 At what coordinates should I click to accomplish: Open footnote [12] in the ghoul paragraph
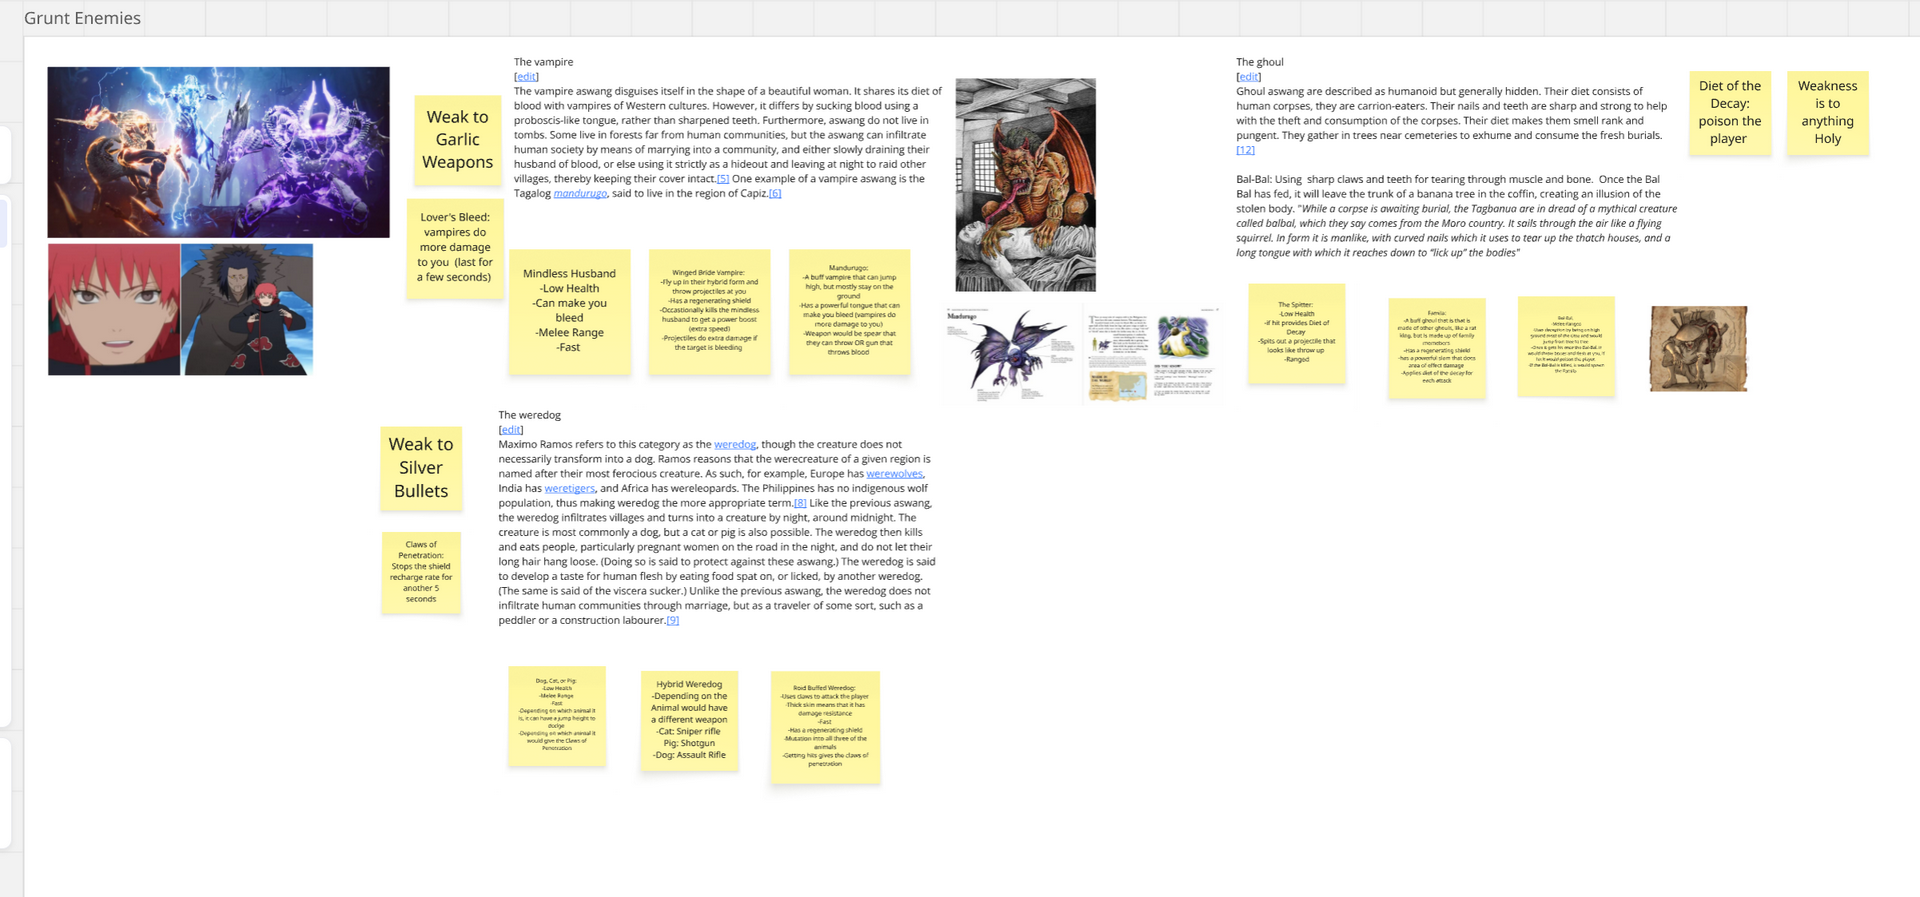[1245, 150]
